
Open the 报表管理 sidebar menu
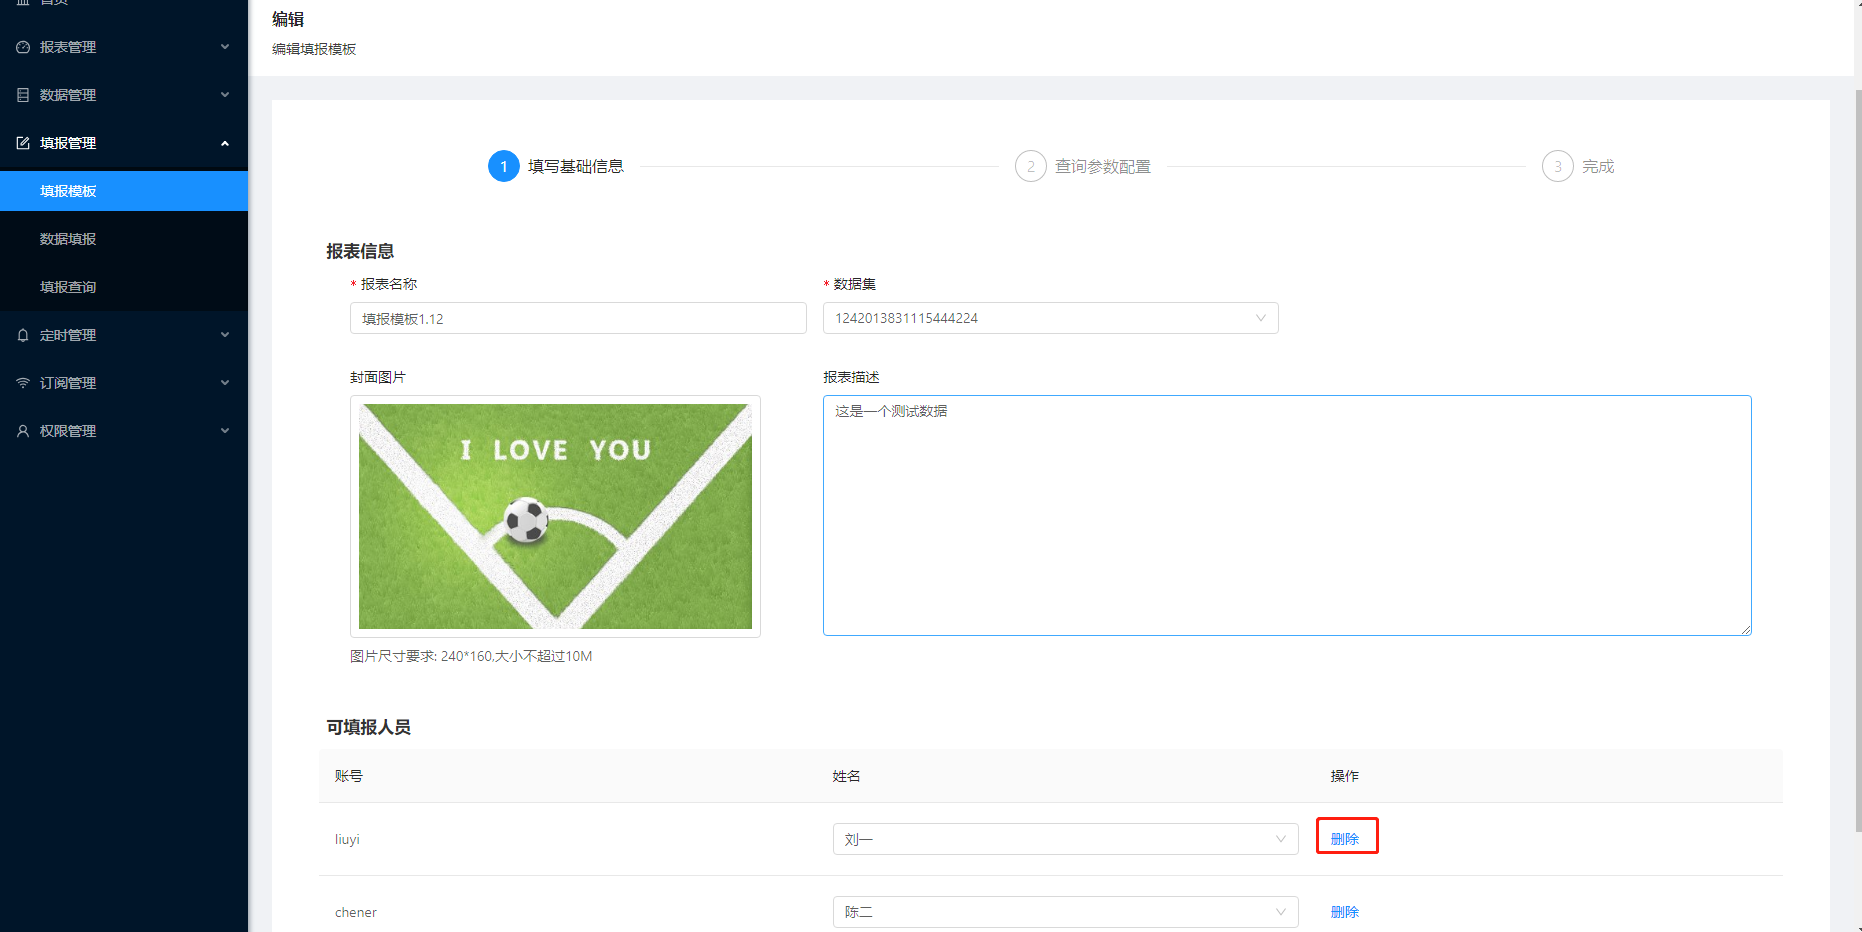(124, 47)
